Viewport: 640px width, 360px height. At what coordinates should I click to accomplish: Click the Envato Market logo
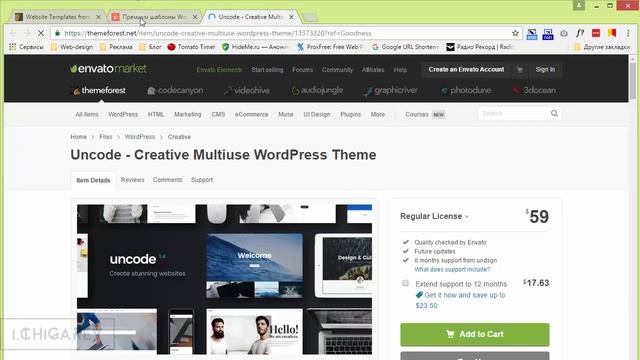point(108,69)
